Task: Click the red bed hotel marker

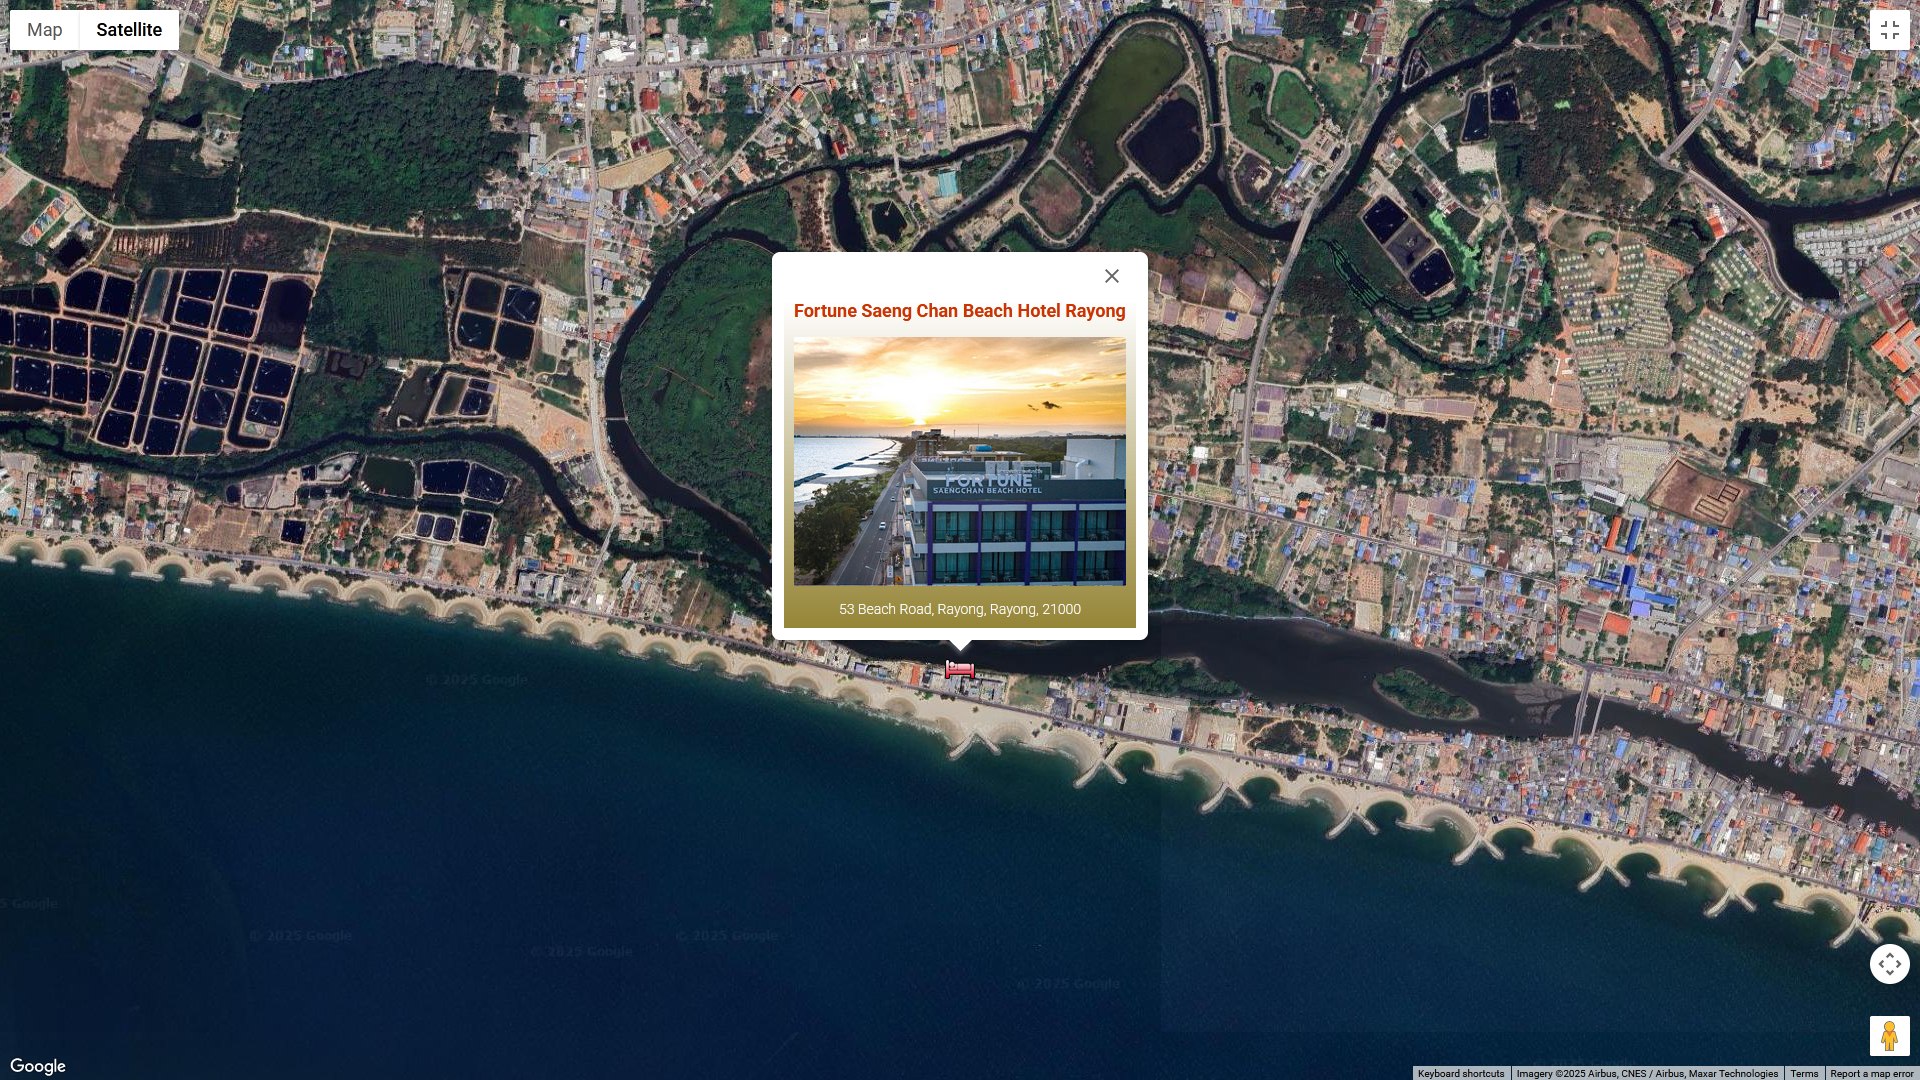Action: [x=959, y=669]
